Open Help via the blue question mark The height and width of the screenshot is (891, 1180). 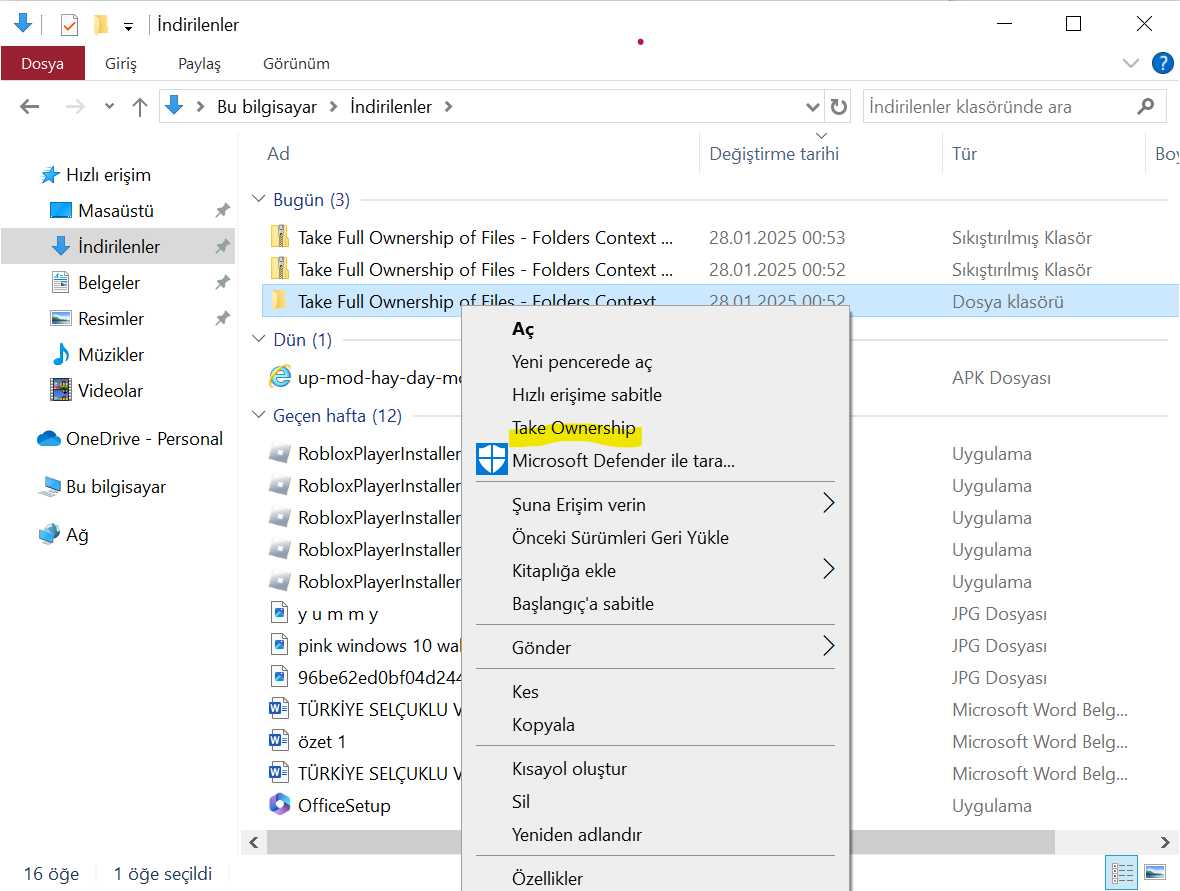[1163, 63]
